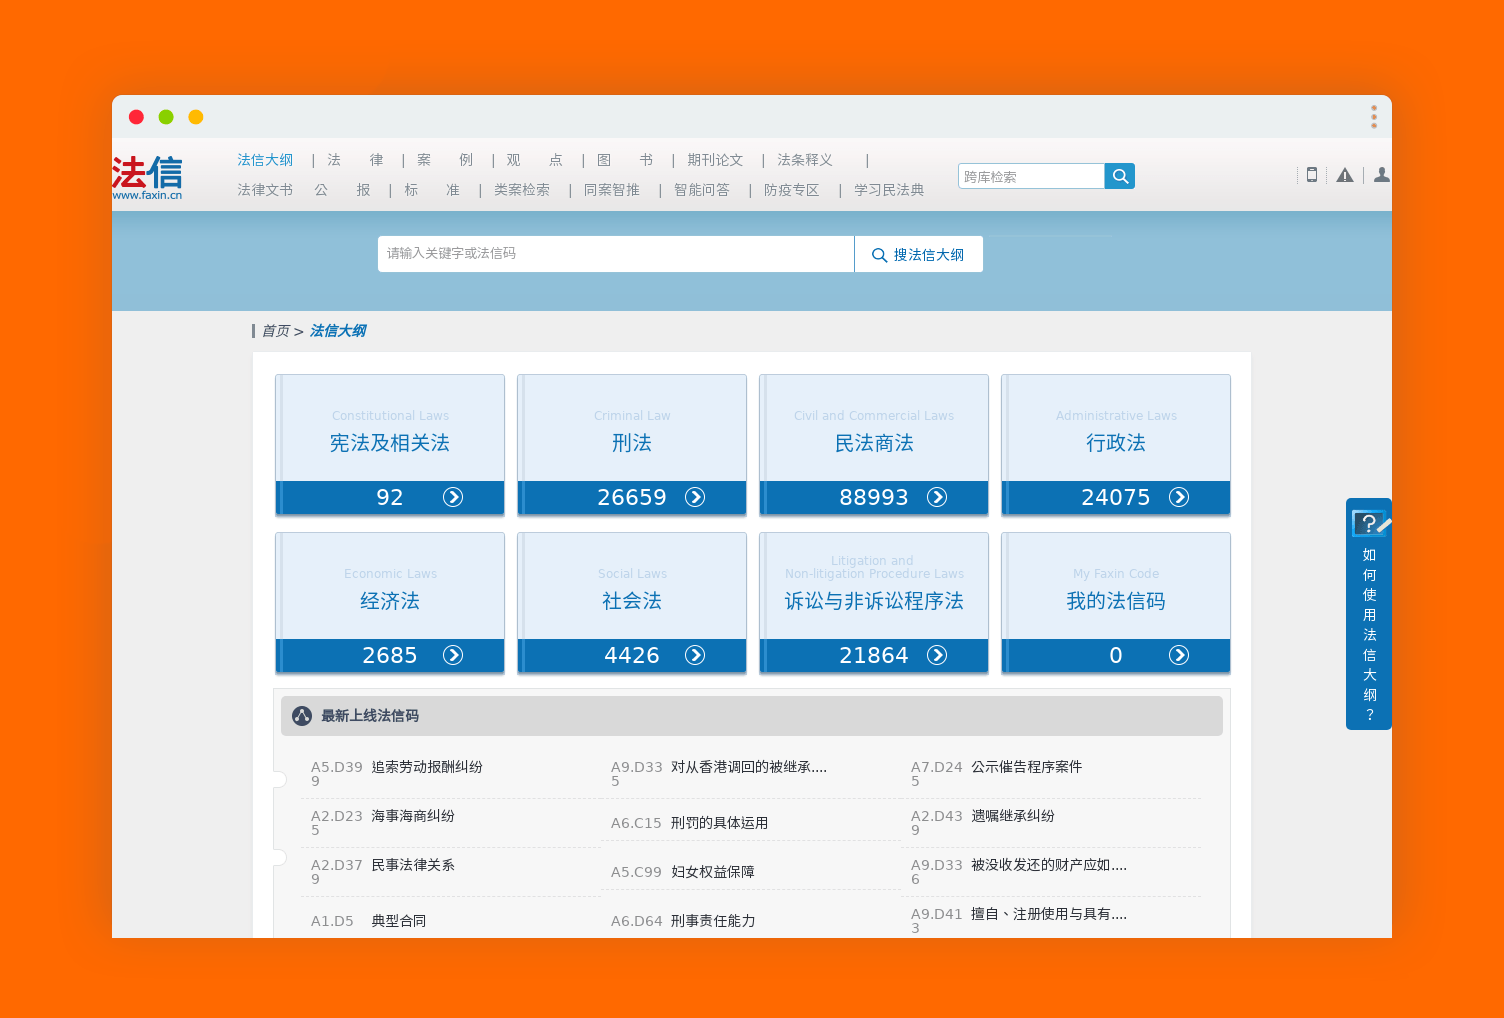Screen dimensions: 1504x1018
Task: Open the 我的法信码 category title
Action: [1116, 601]
